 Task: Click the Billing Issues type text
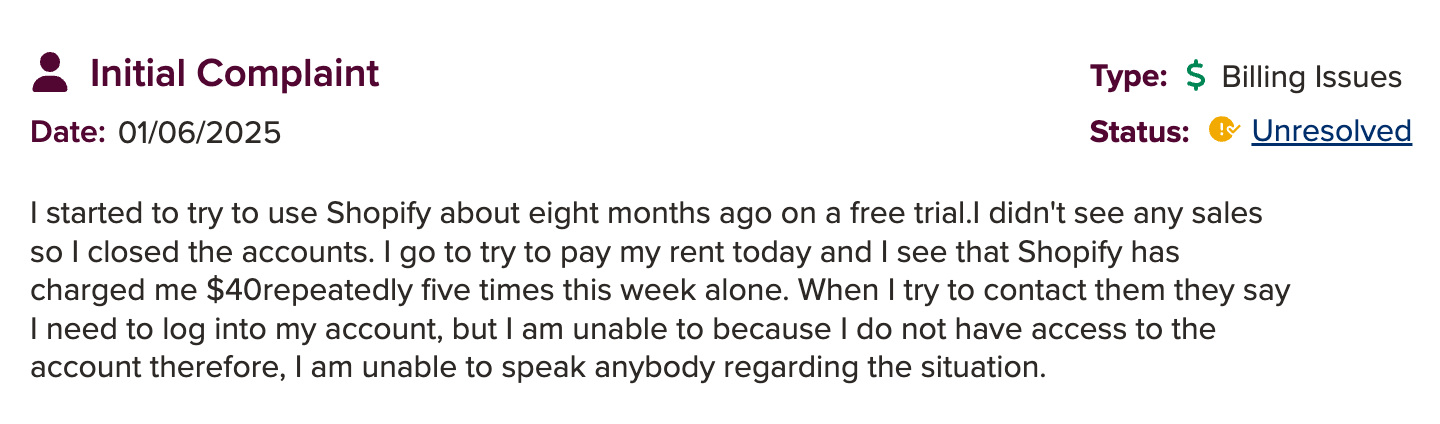[1311, 77]
